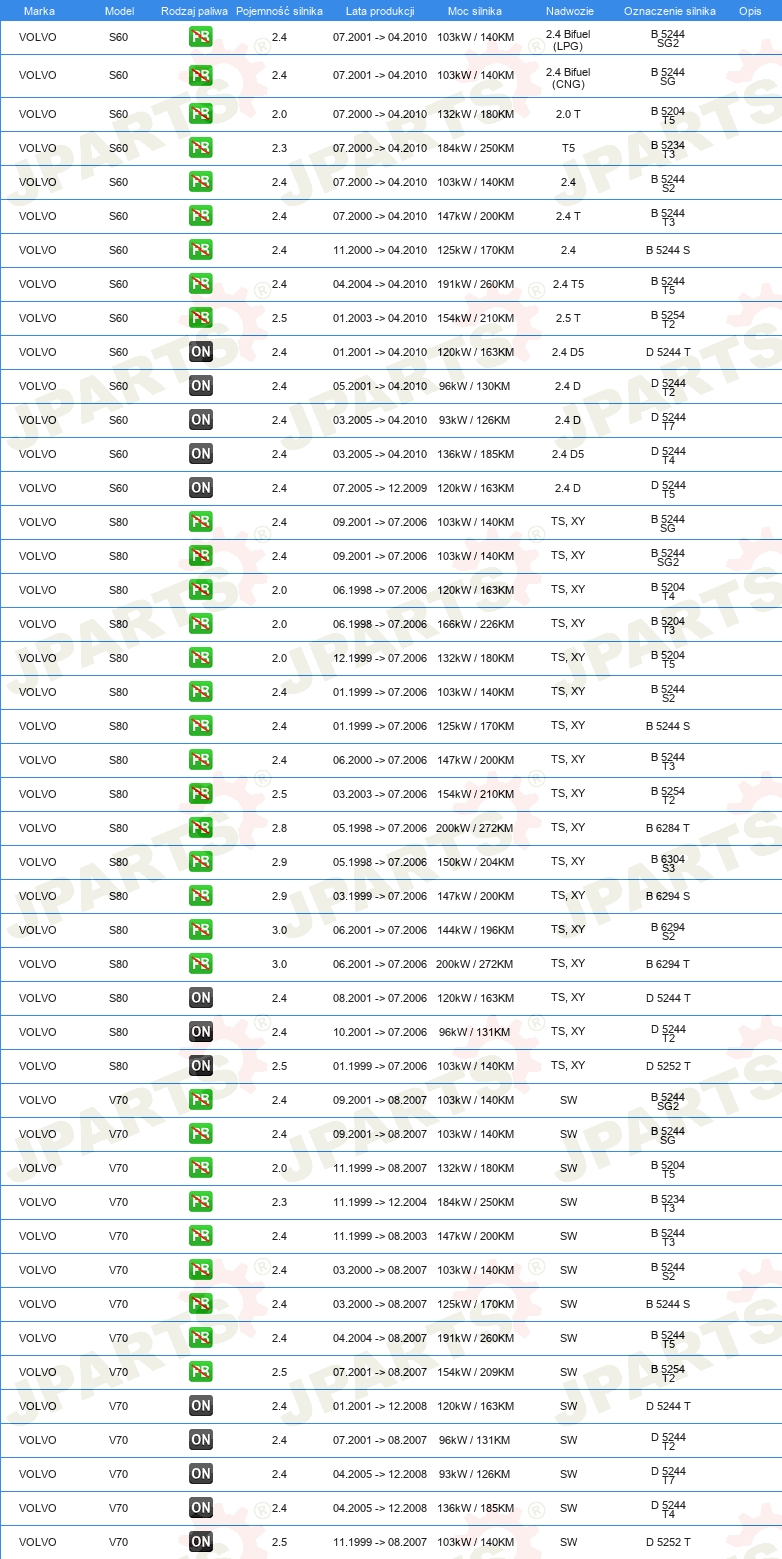Click the PB icon in the S80 B 5204 T4 row
782x1559 pixels.
(x=201, y=590)
